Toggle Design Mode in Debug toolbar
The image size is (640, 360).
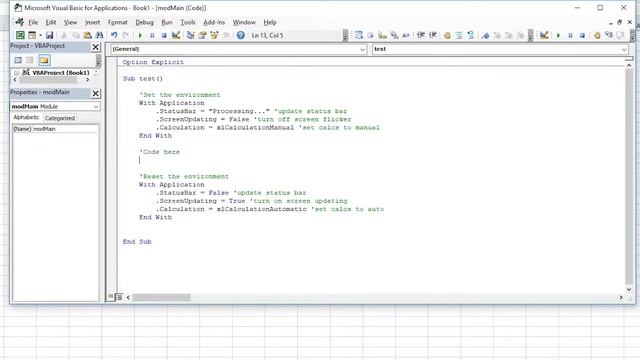(x=544, y=35)
